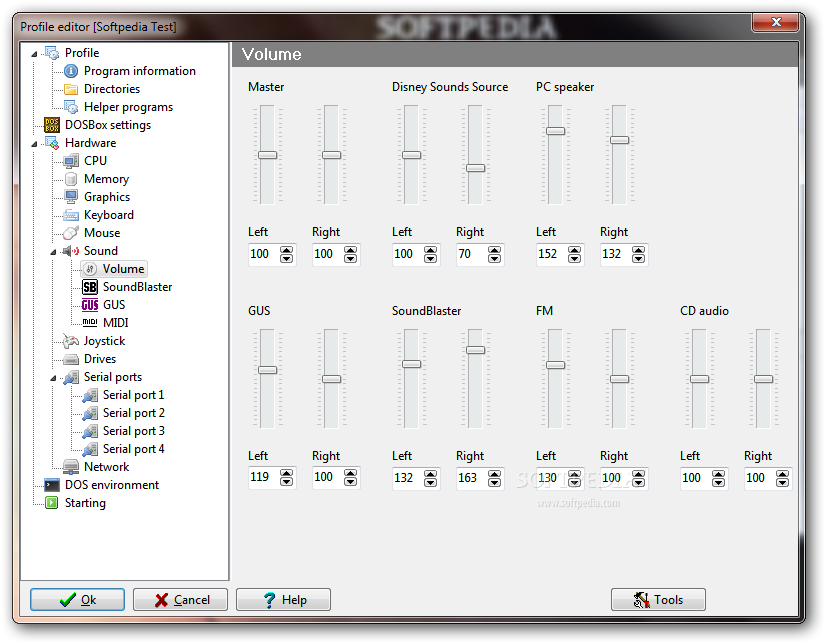The height and width of the screenshot is (644, 826).
Task: Increase the Master Left value with spinner
Action: click(x=287, y=251)
